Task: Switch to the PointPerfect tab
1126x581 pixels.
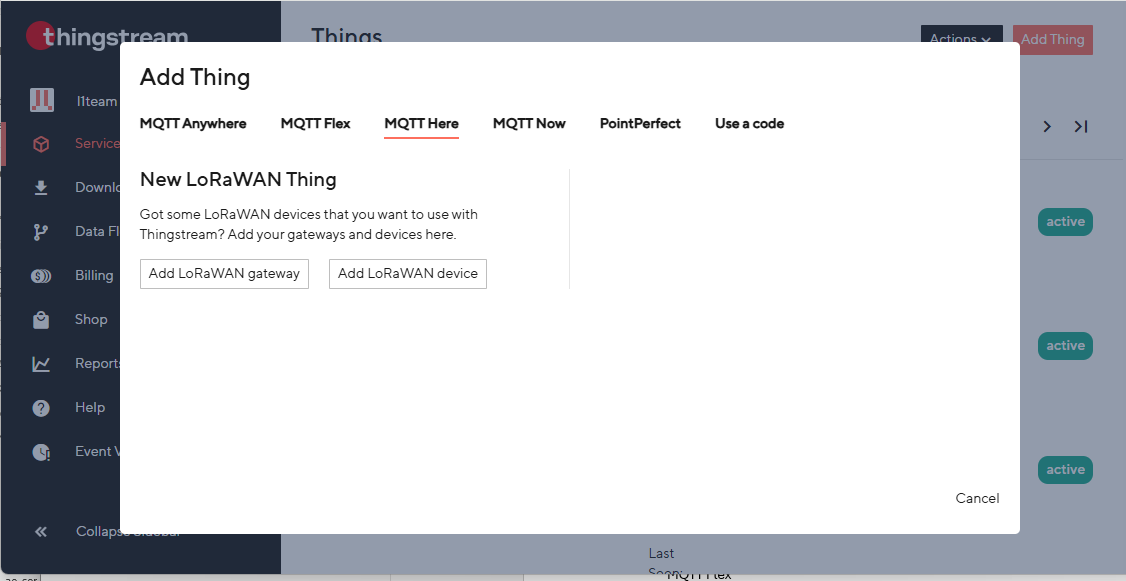Action: (641, 124)
